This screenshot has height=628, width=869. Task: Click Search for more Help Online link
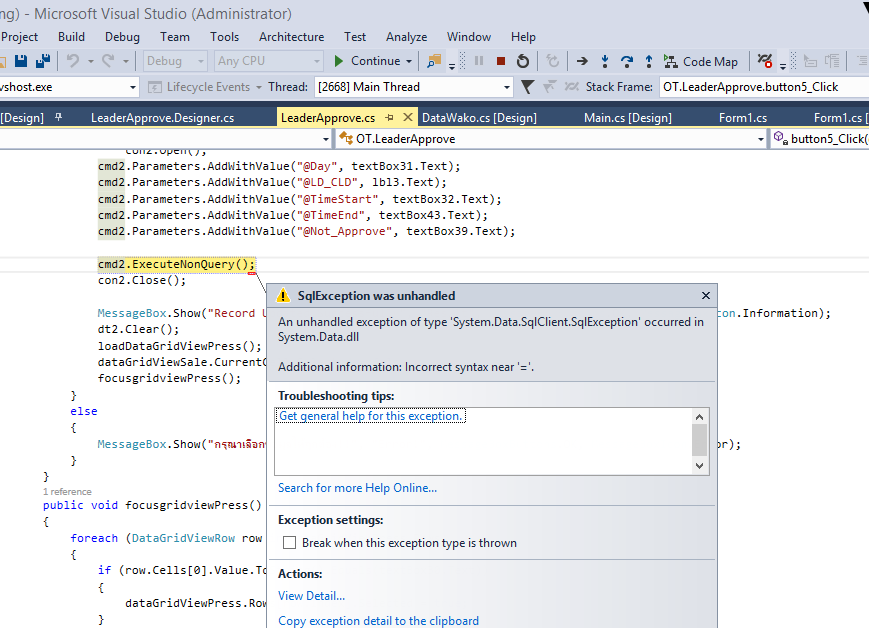357,488
